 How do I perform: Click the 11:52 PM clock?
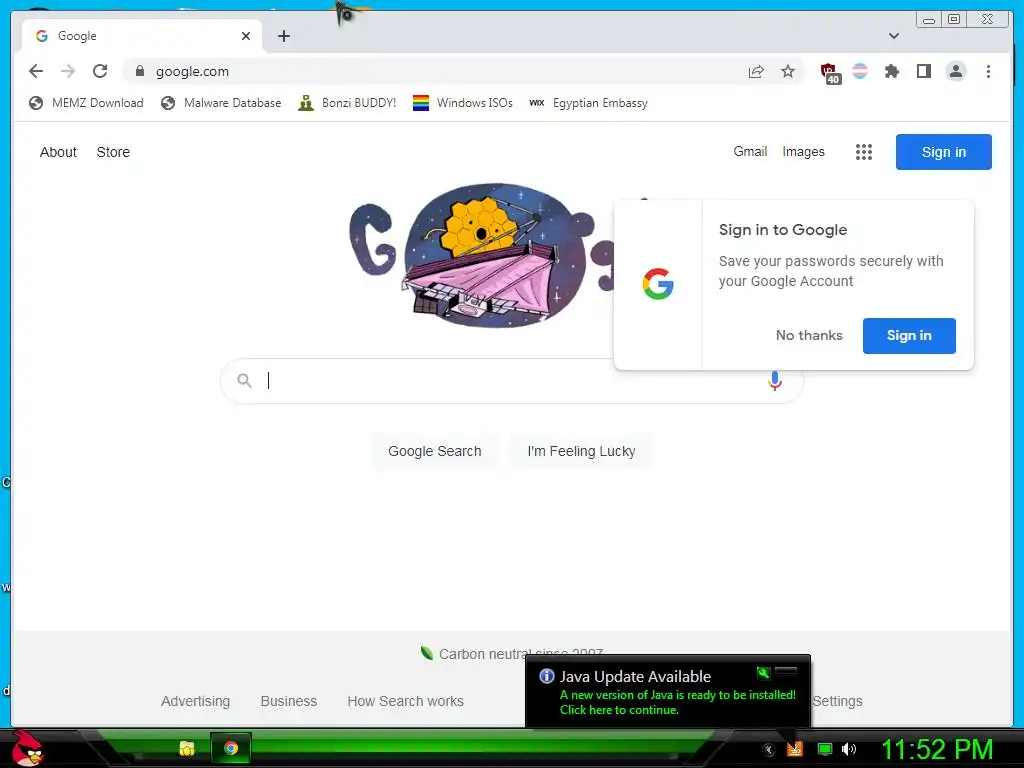938,749
